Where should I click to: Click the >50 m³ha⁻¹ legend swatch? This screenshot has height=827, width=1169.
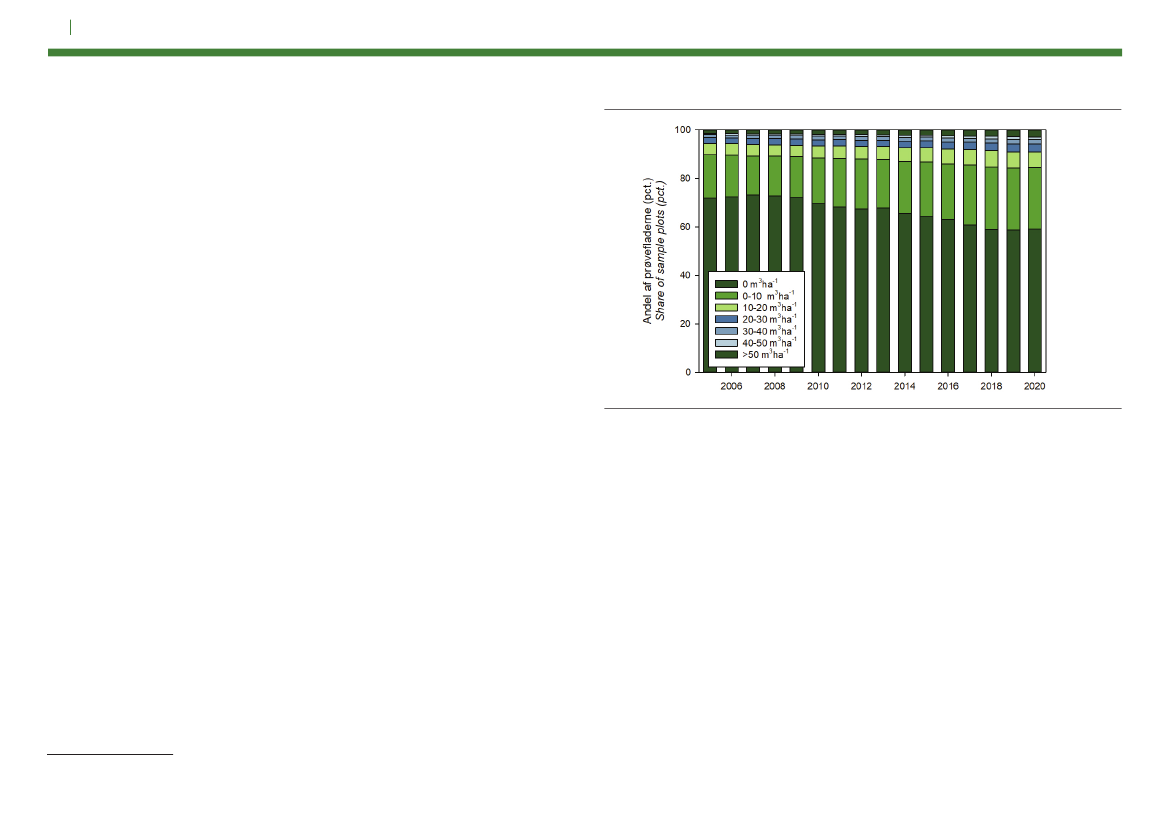coord(726,355)
